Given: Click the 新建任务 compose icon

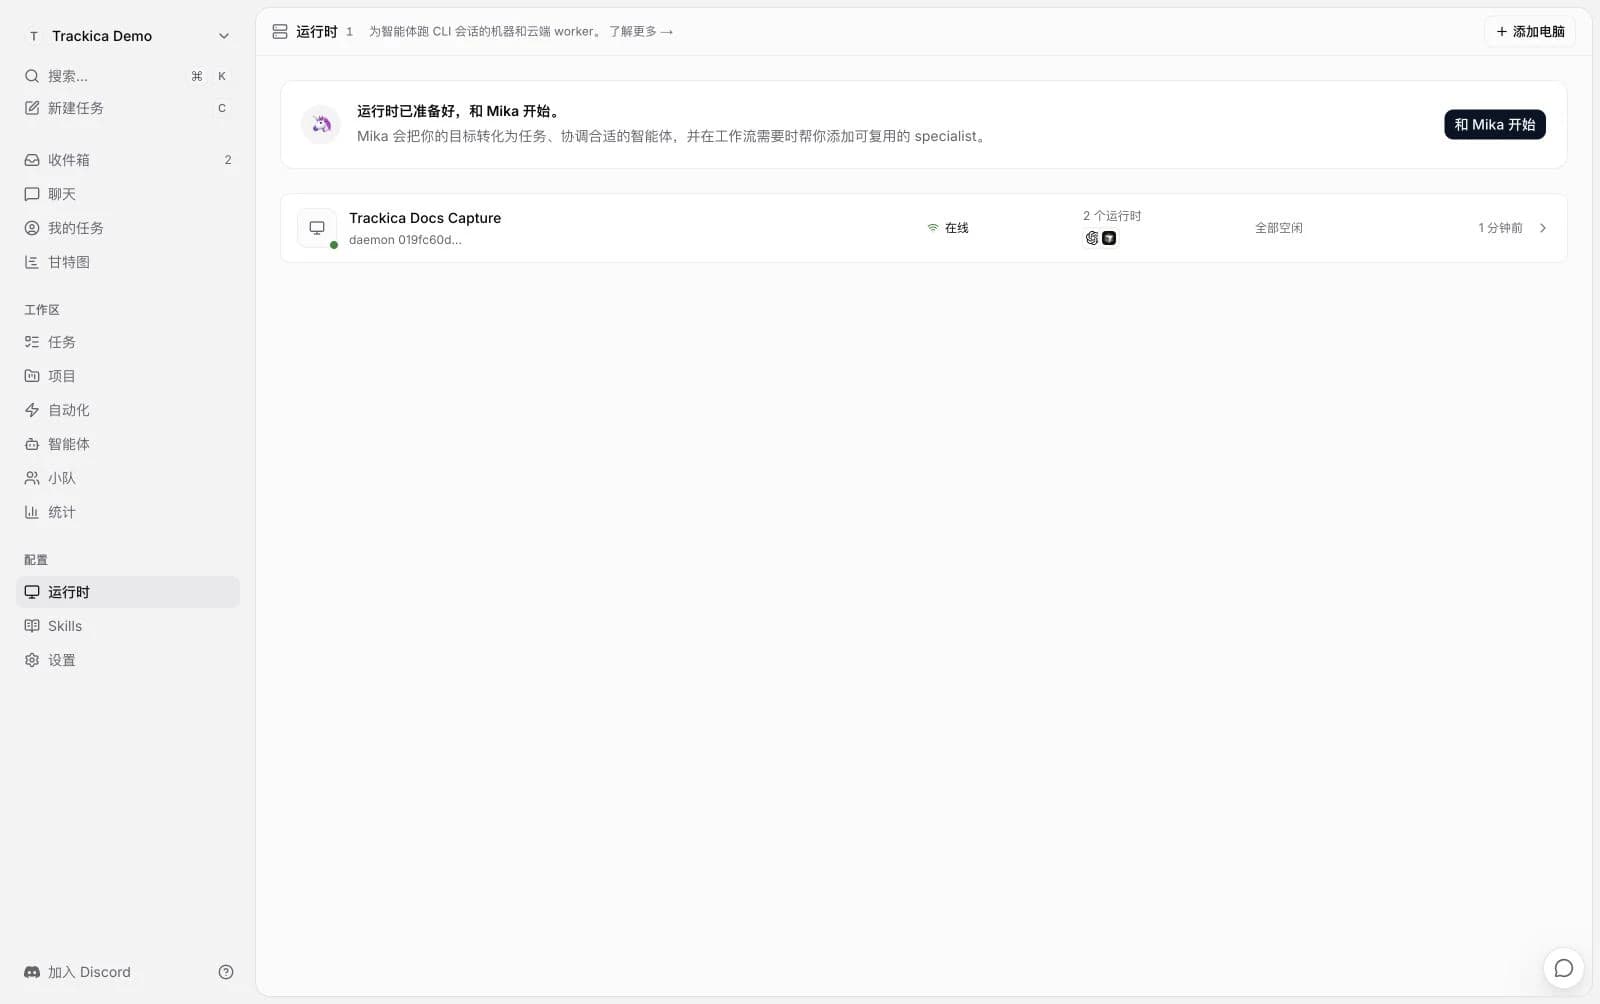Looking at the screenshot, I should pyautogui.click(x=32, y=108).
